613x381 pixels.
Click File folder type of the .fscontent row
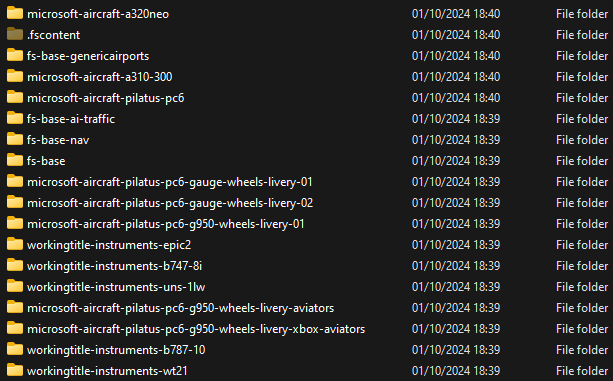point(582,34)
